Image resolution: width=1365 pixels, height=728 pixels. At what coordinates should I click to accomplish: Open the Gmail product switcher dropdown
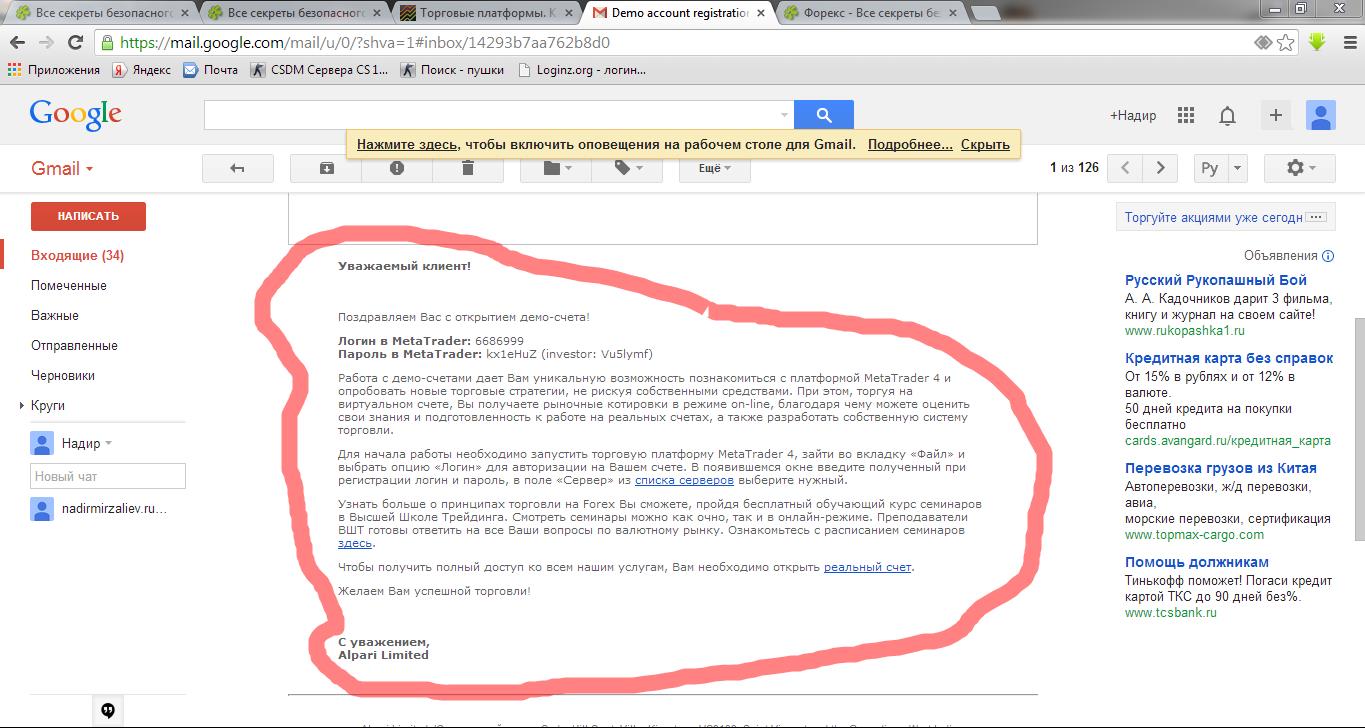(x=62, y=168)
